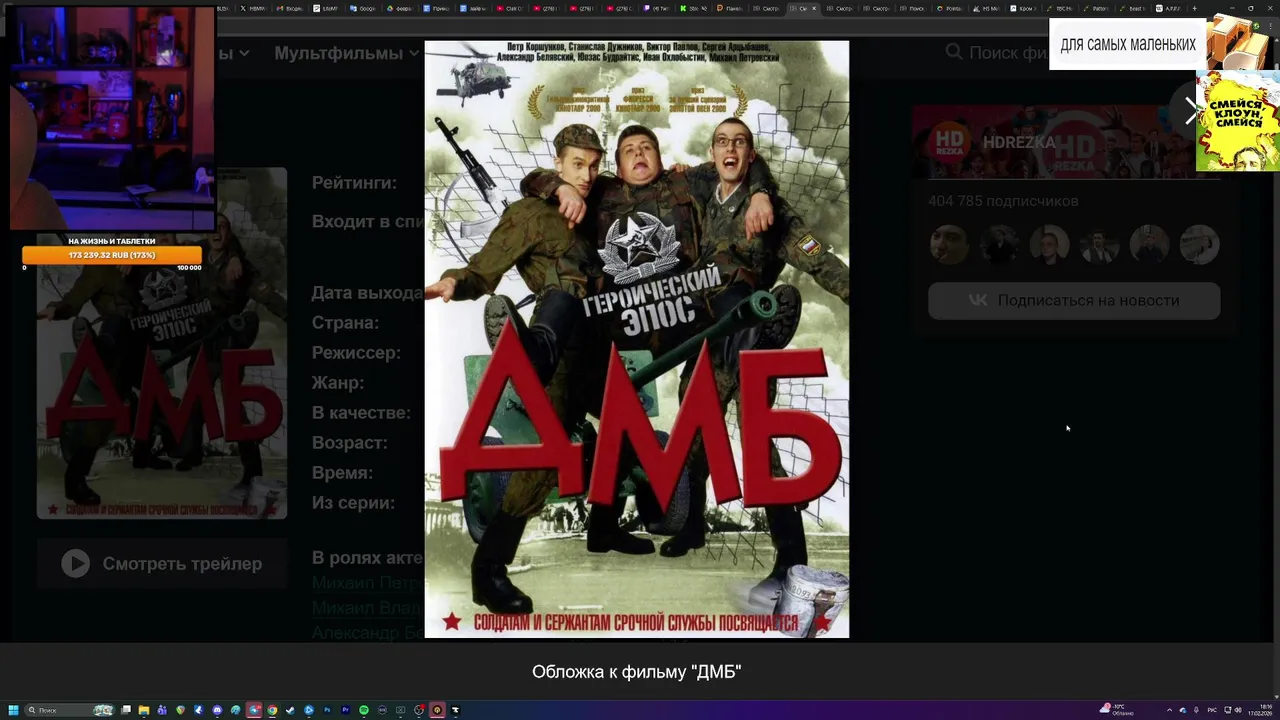The height and width of the screenshot is (720, 1280).
Task: Switch to the Pointauc browser tab
Action: 950,8
